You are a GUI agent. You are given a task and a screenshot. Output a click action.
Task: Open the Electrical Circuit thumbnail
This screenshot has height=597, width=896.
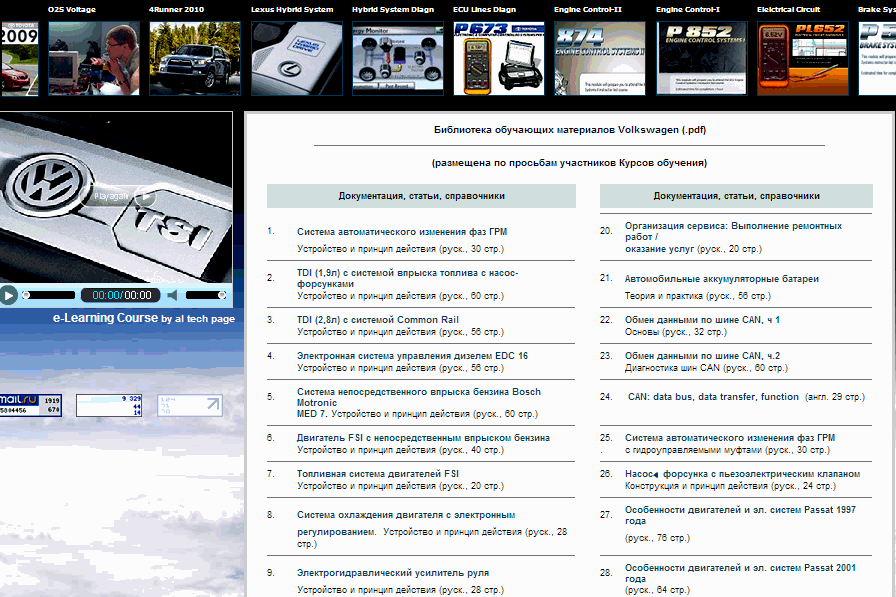(803, 58)
